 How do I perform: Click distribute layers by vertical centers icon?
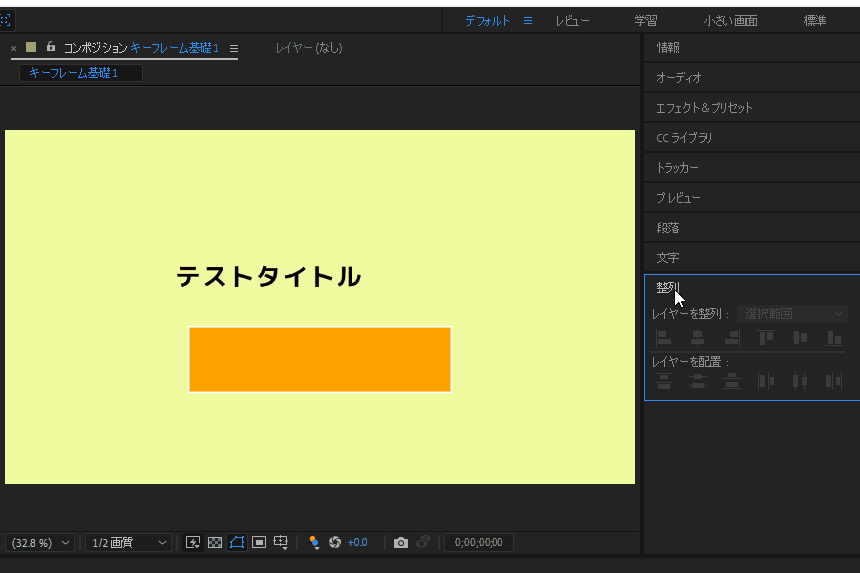click(x=698, y=381)
